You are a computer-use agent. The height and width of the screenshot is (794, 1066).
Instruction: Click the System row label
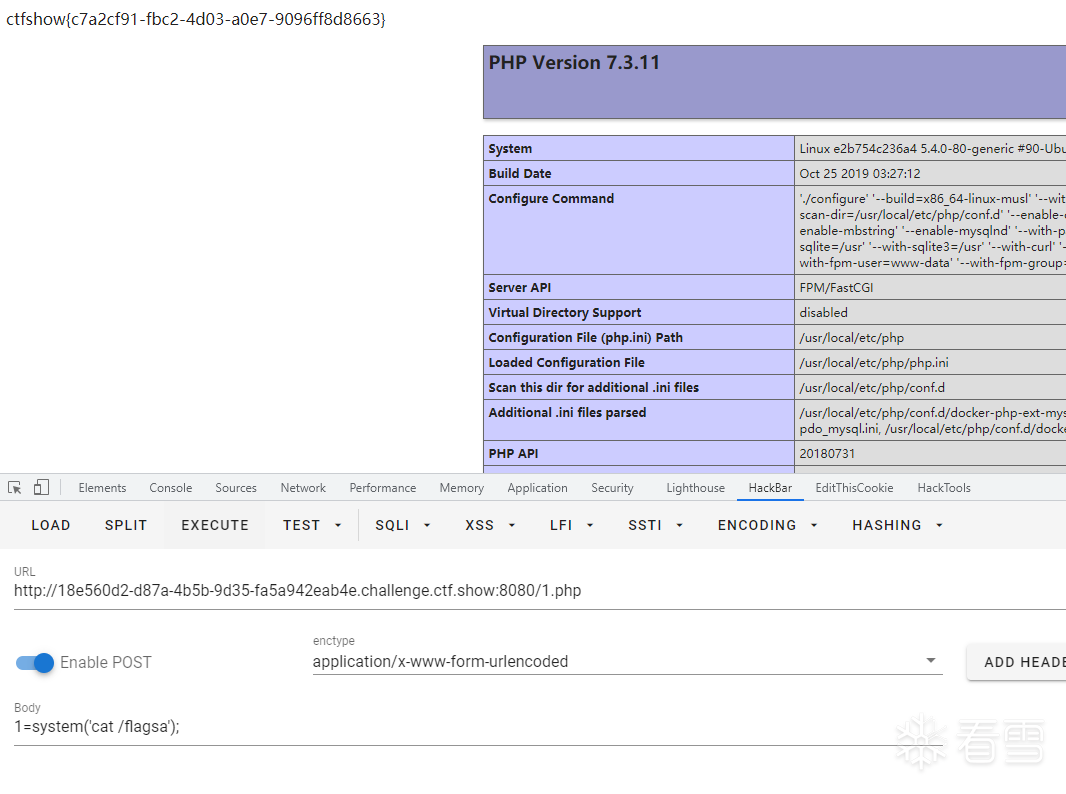510,148
